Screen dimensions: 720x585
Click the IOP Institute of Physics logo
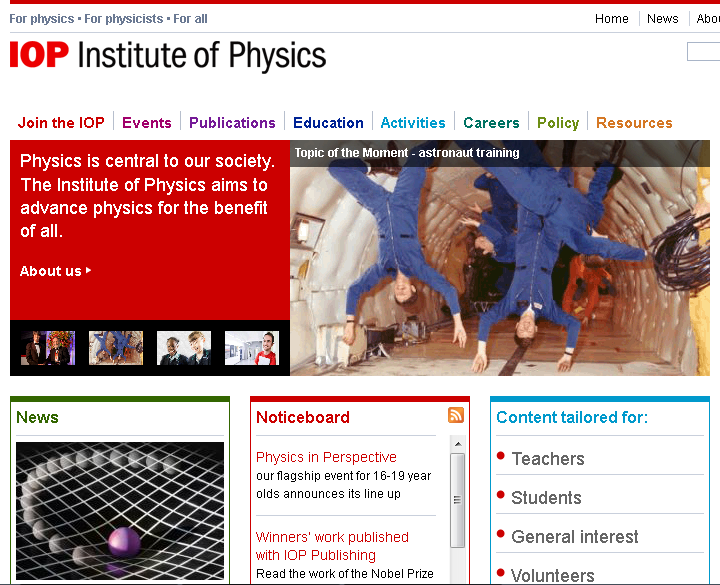168,56
